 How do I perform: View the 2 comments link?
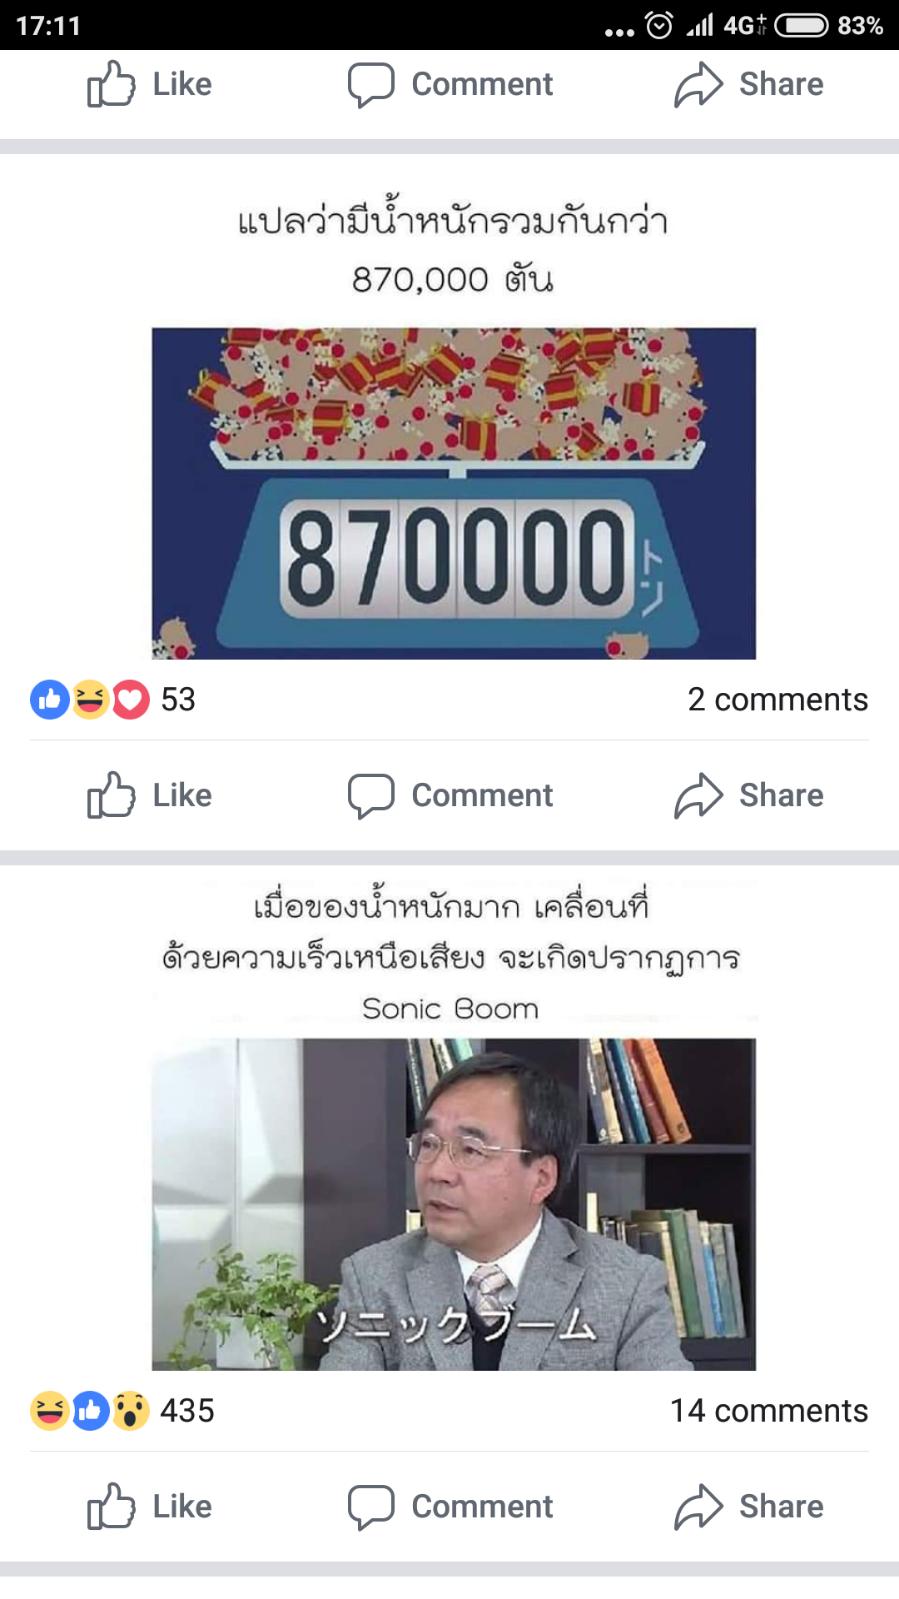pos(778,699)
